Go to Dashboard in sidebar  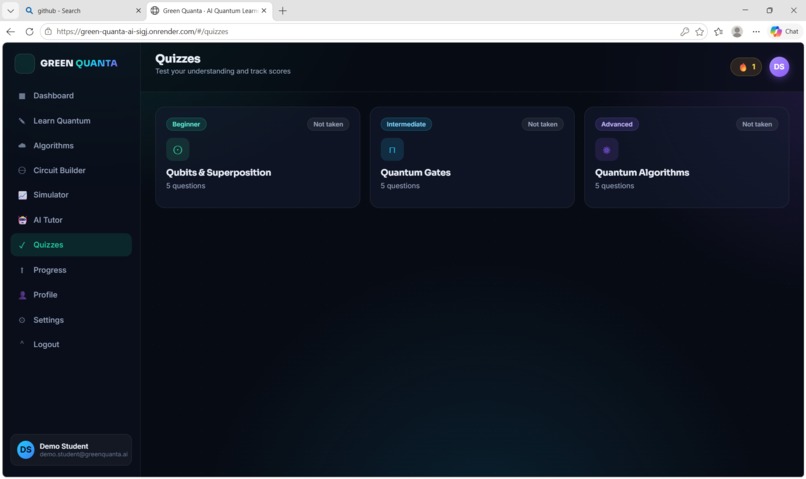click(x=71, y=96)
